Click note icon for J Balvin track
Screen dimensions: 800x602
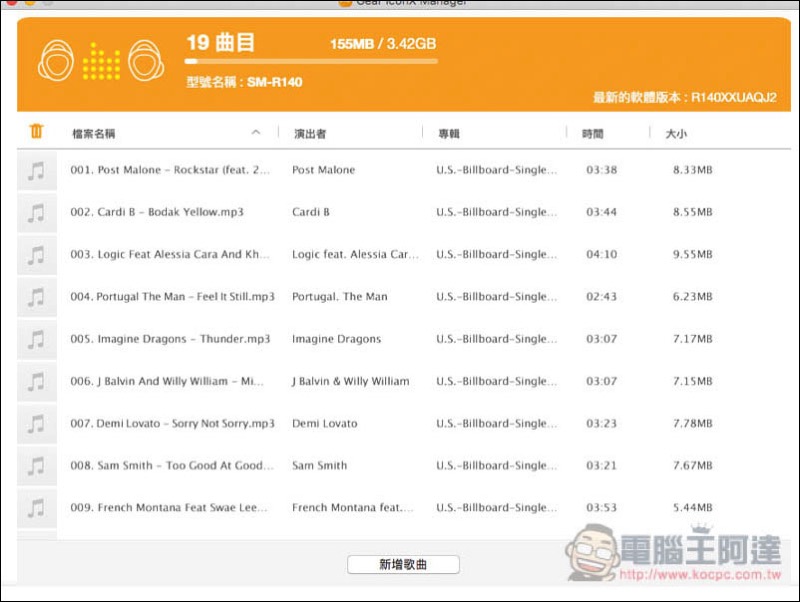[x=36, y=382]
